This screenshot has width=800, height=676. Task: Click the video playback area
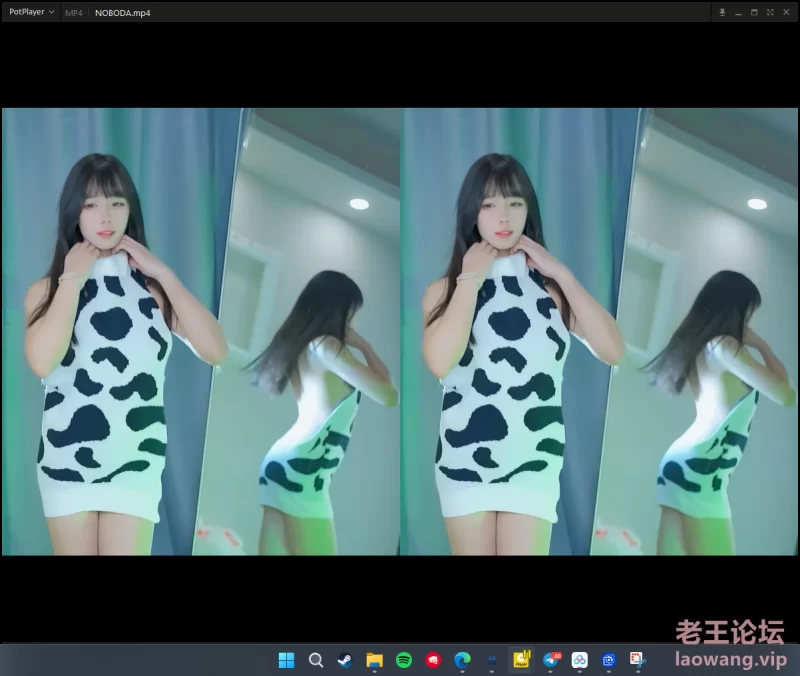400,332
